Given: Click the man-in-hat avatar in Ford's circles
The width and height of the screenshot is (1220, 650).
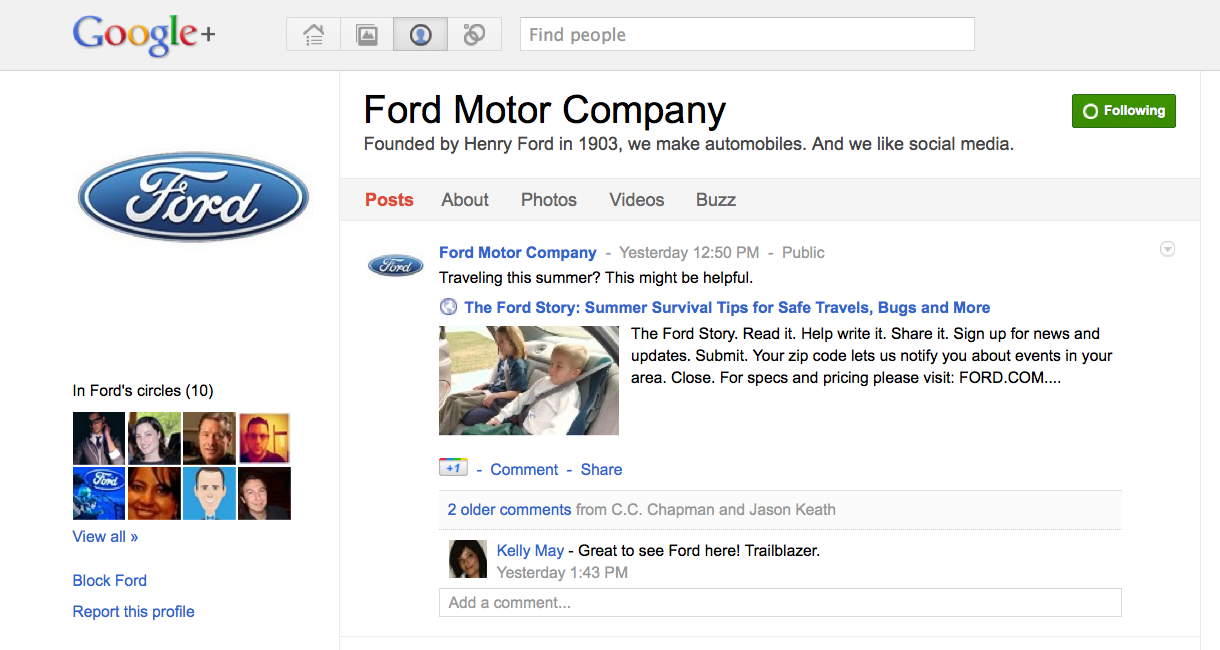Looking at the screenshot, I should (x=99, y=438).
